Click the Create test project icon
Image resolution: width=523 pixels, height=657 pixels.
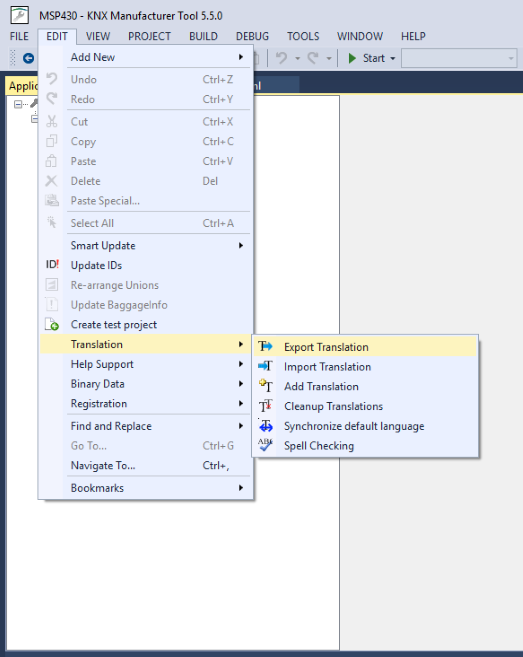tap(52, 324)
